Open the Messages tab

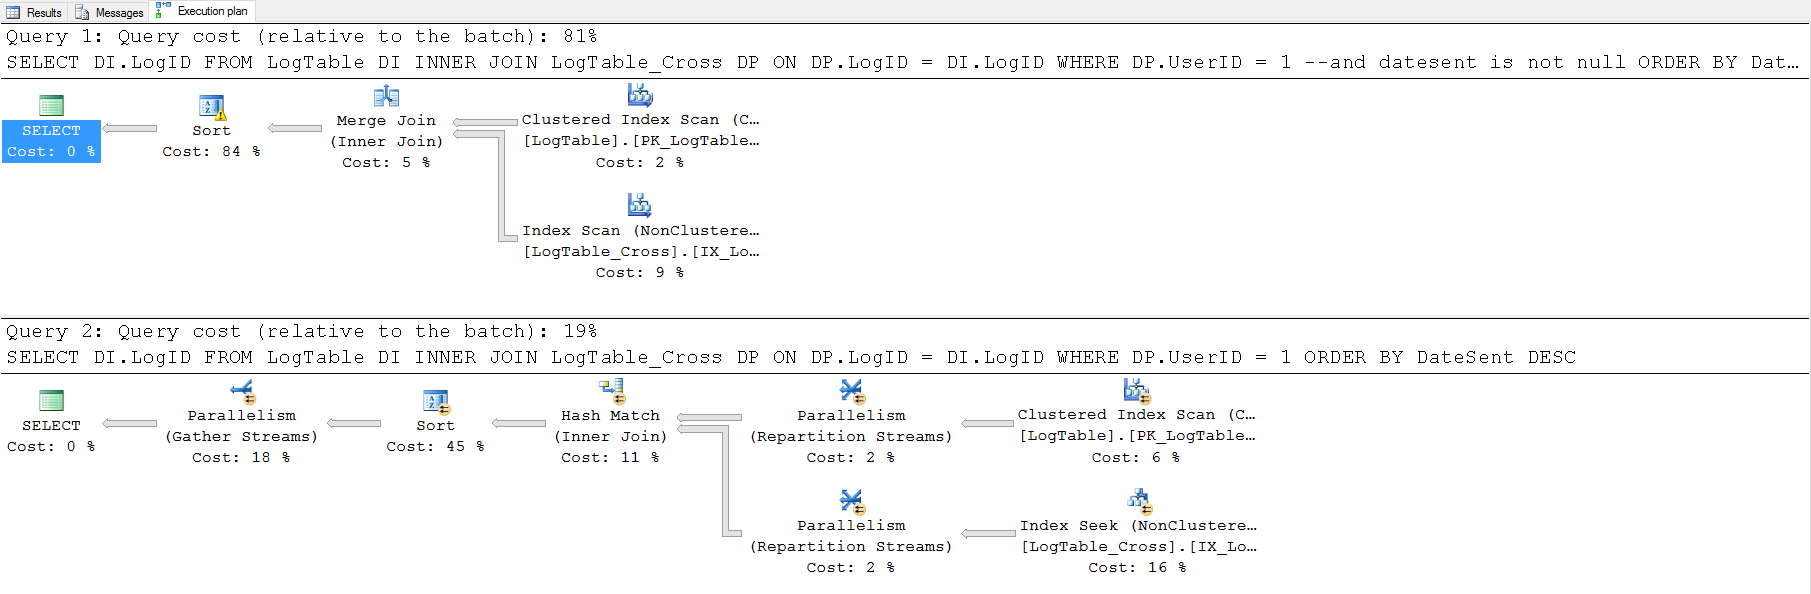(x=109, y=12)
